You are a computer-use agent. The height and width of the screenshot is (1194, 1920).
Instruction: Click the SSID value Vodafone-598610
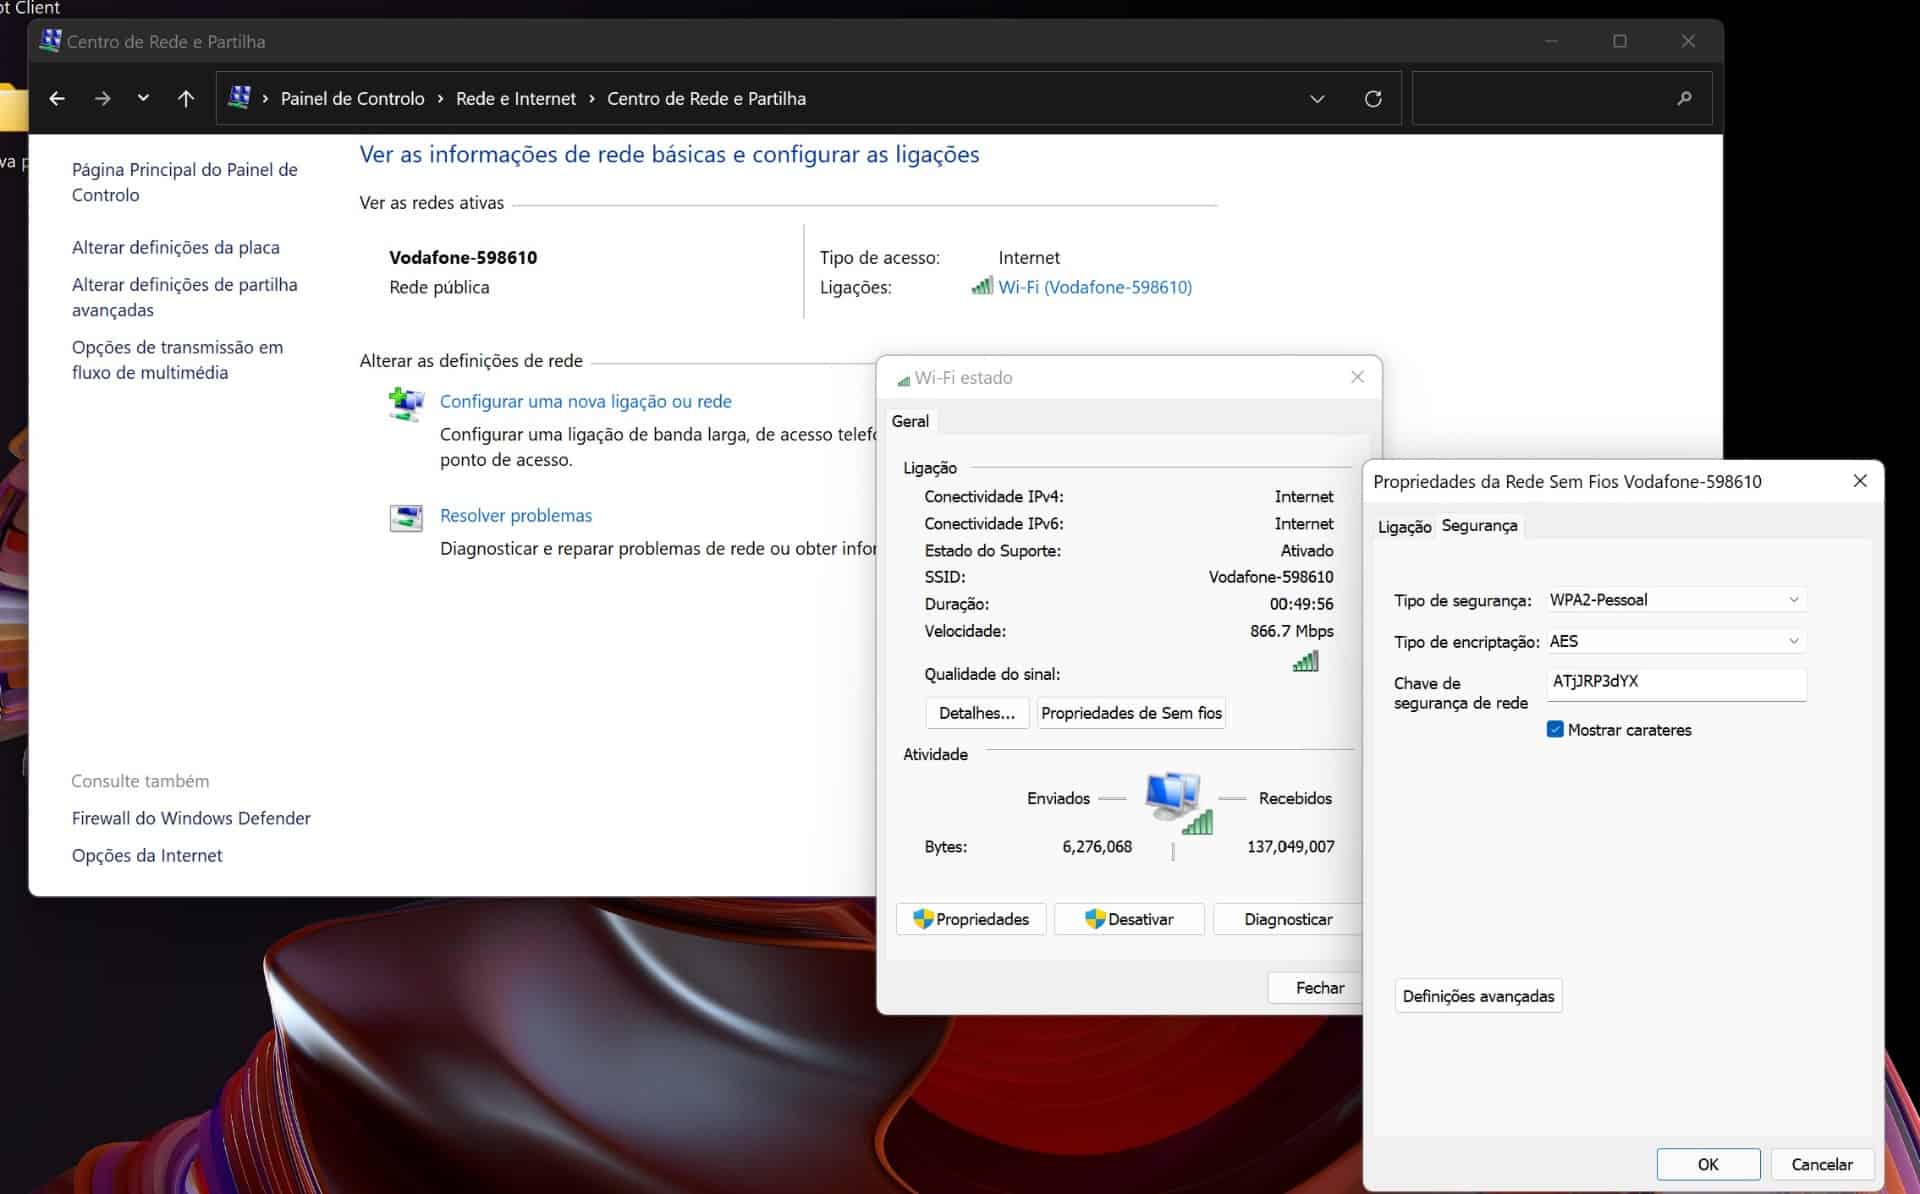coord(1271,577)
